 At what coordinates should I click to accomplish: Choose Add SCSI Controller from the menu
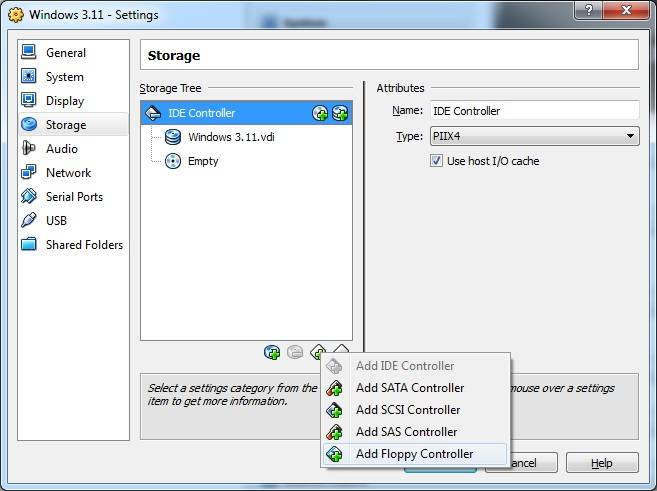tap(408, 410)
